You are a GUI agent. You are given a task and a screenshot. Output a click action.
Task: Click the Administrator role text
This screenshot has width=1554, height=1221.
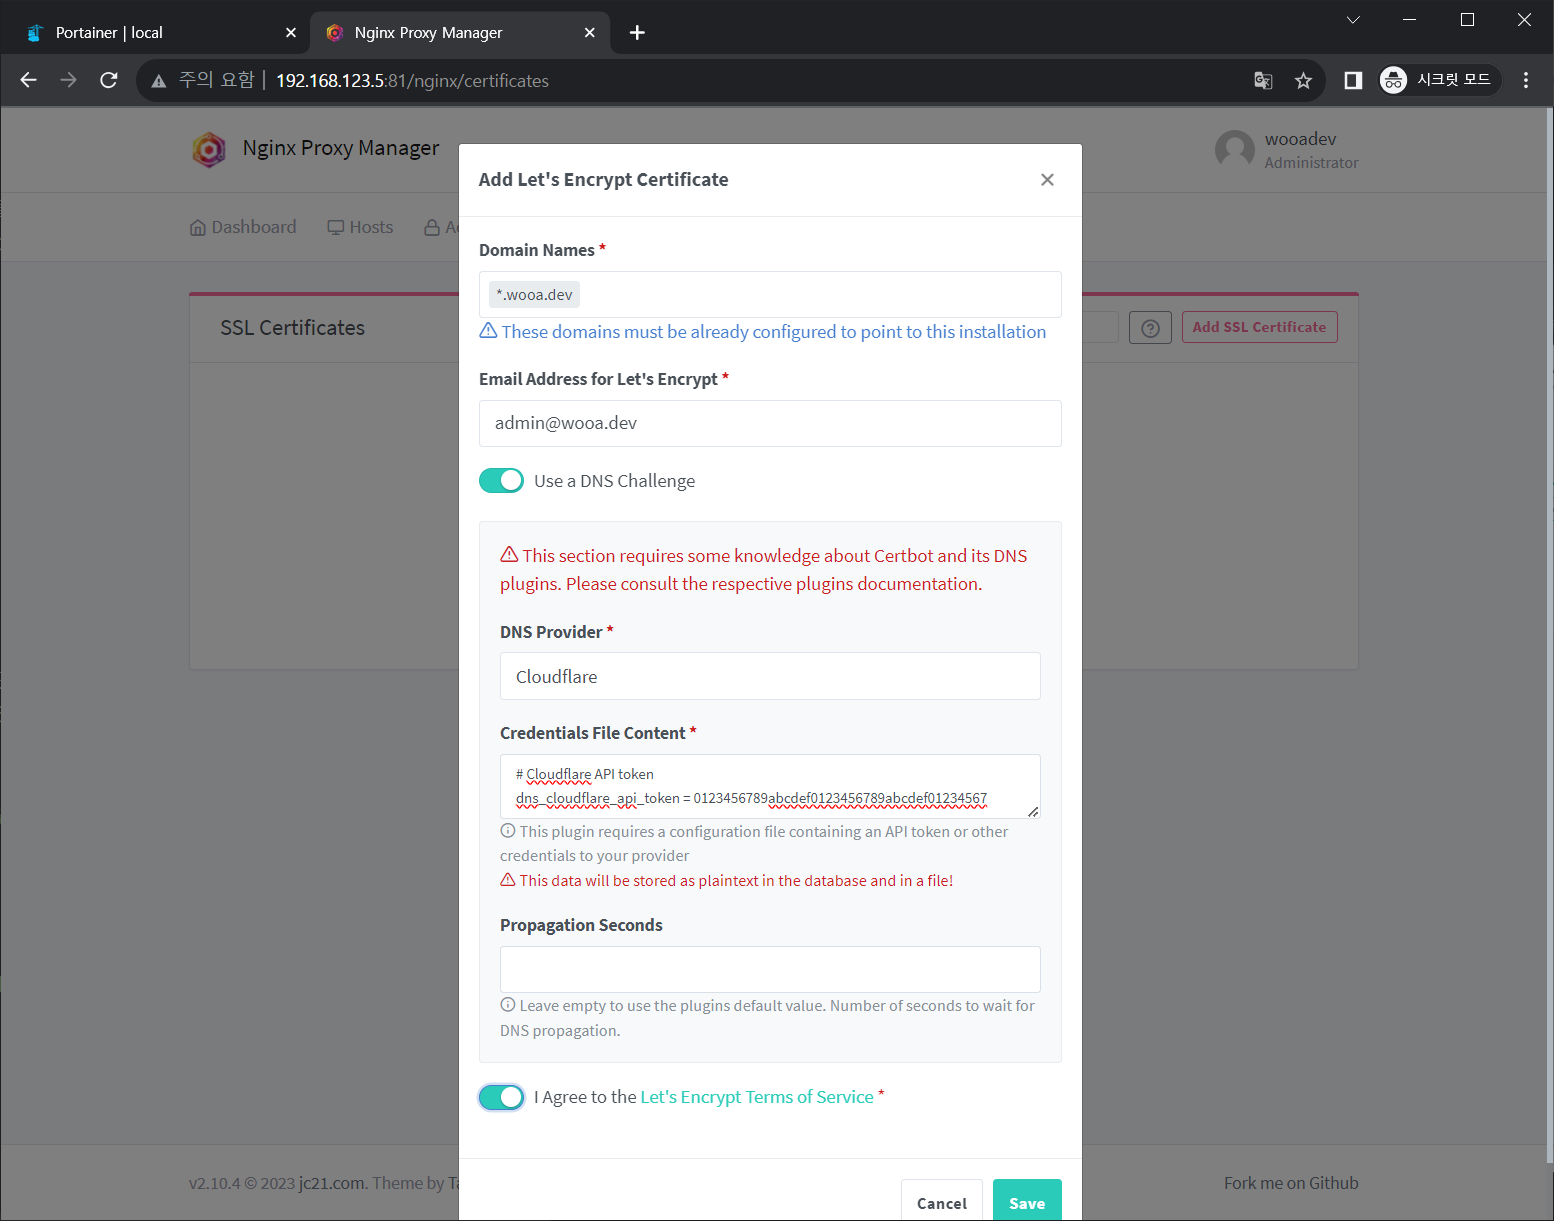point(1311,163)
